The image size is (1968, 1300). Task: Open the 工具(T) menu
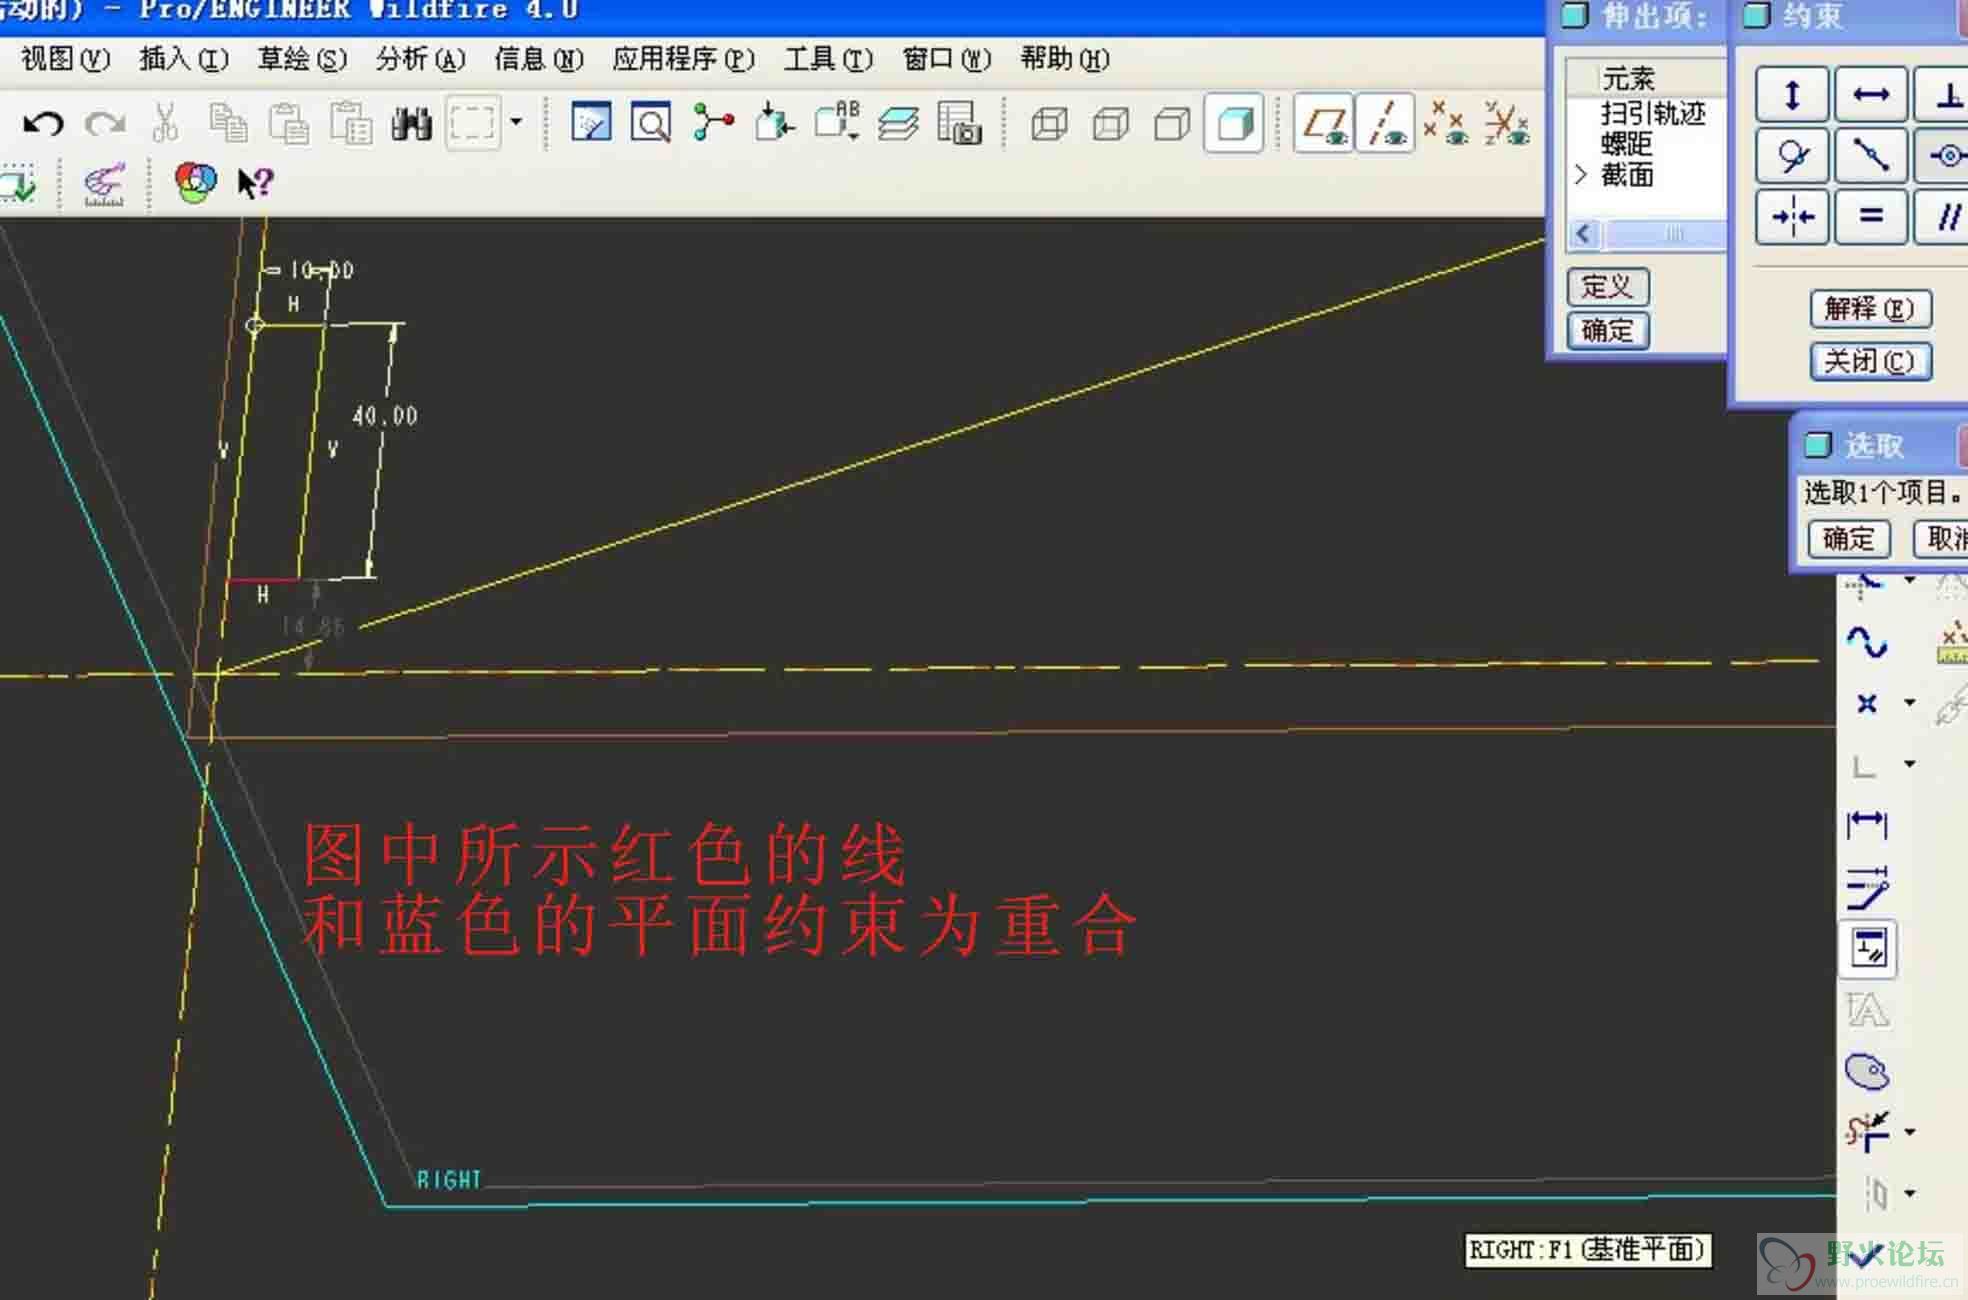click(x=828, y=59)
